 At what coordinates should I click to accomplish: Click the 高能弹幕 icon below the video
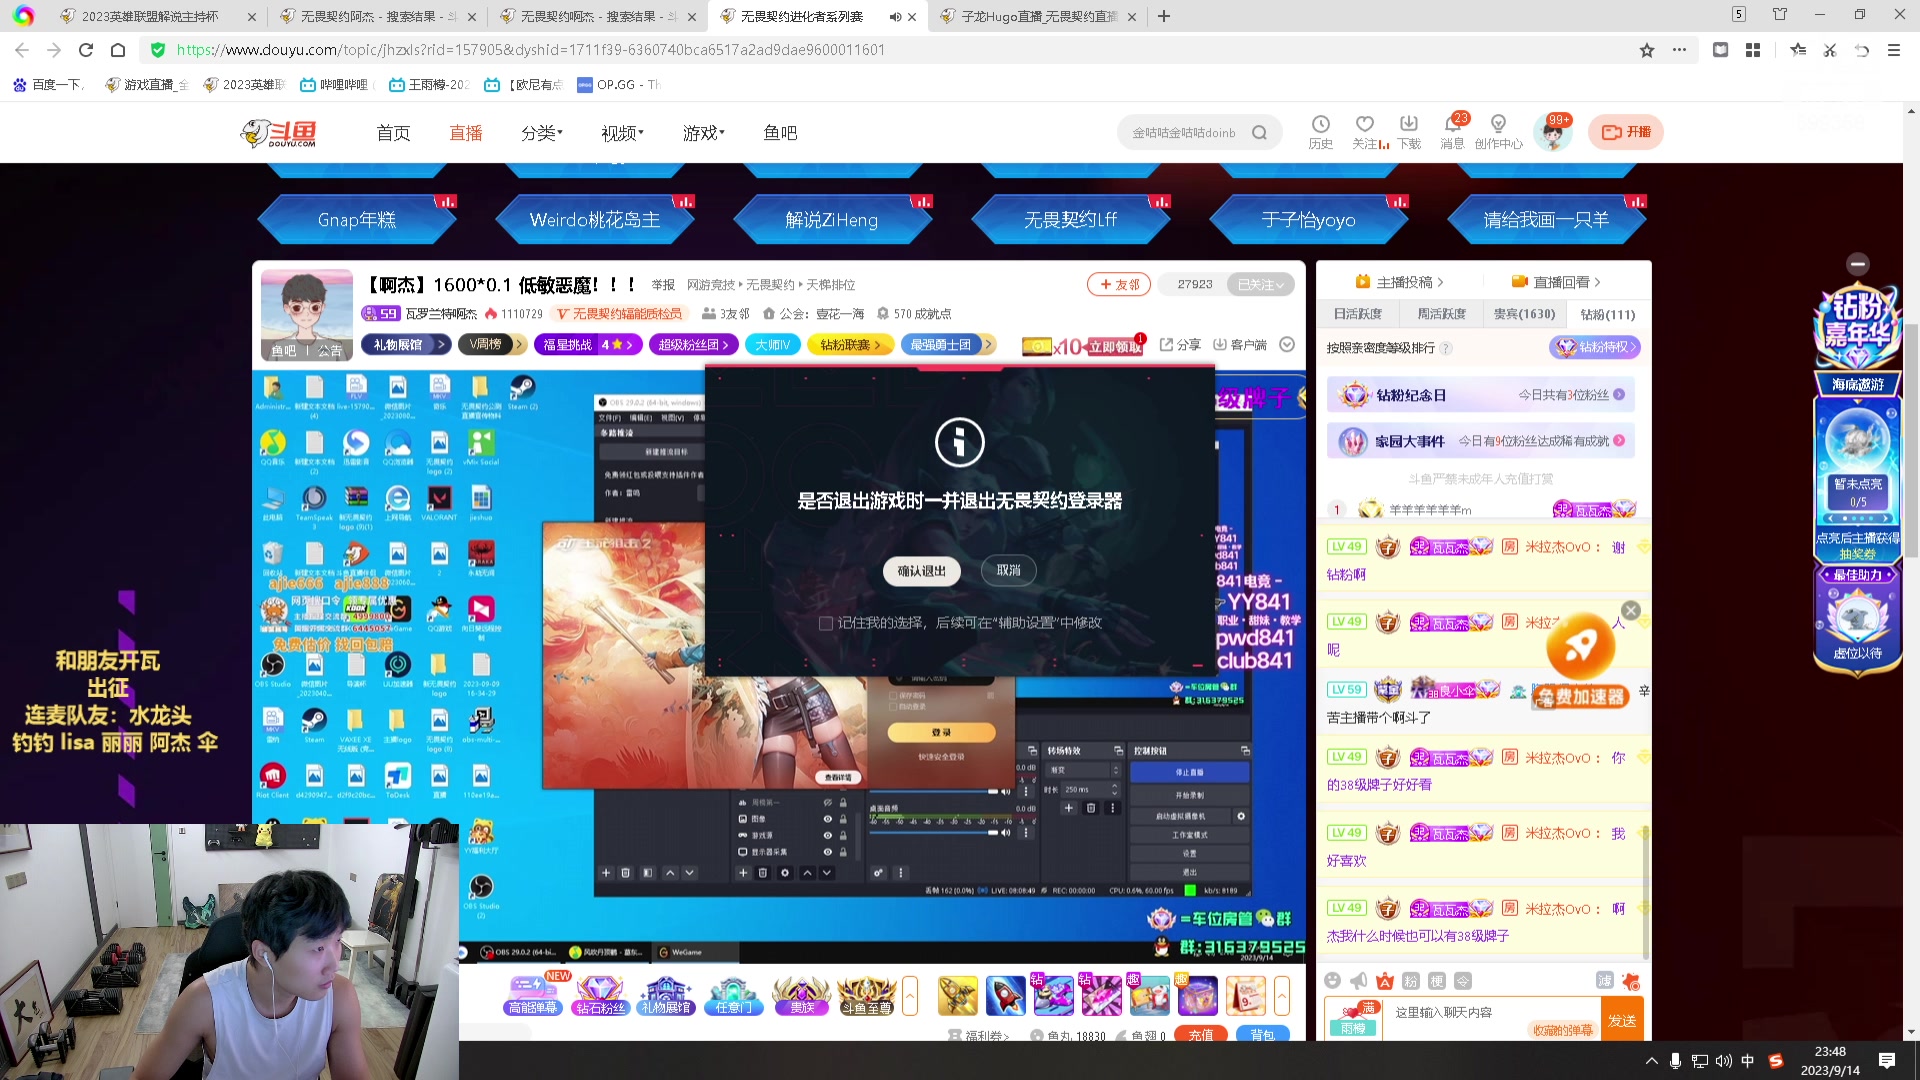tap(533, 995)
